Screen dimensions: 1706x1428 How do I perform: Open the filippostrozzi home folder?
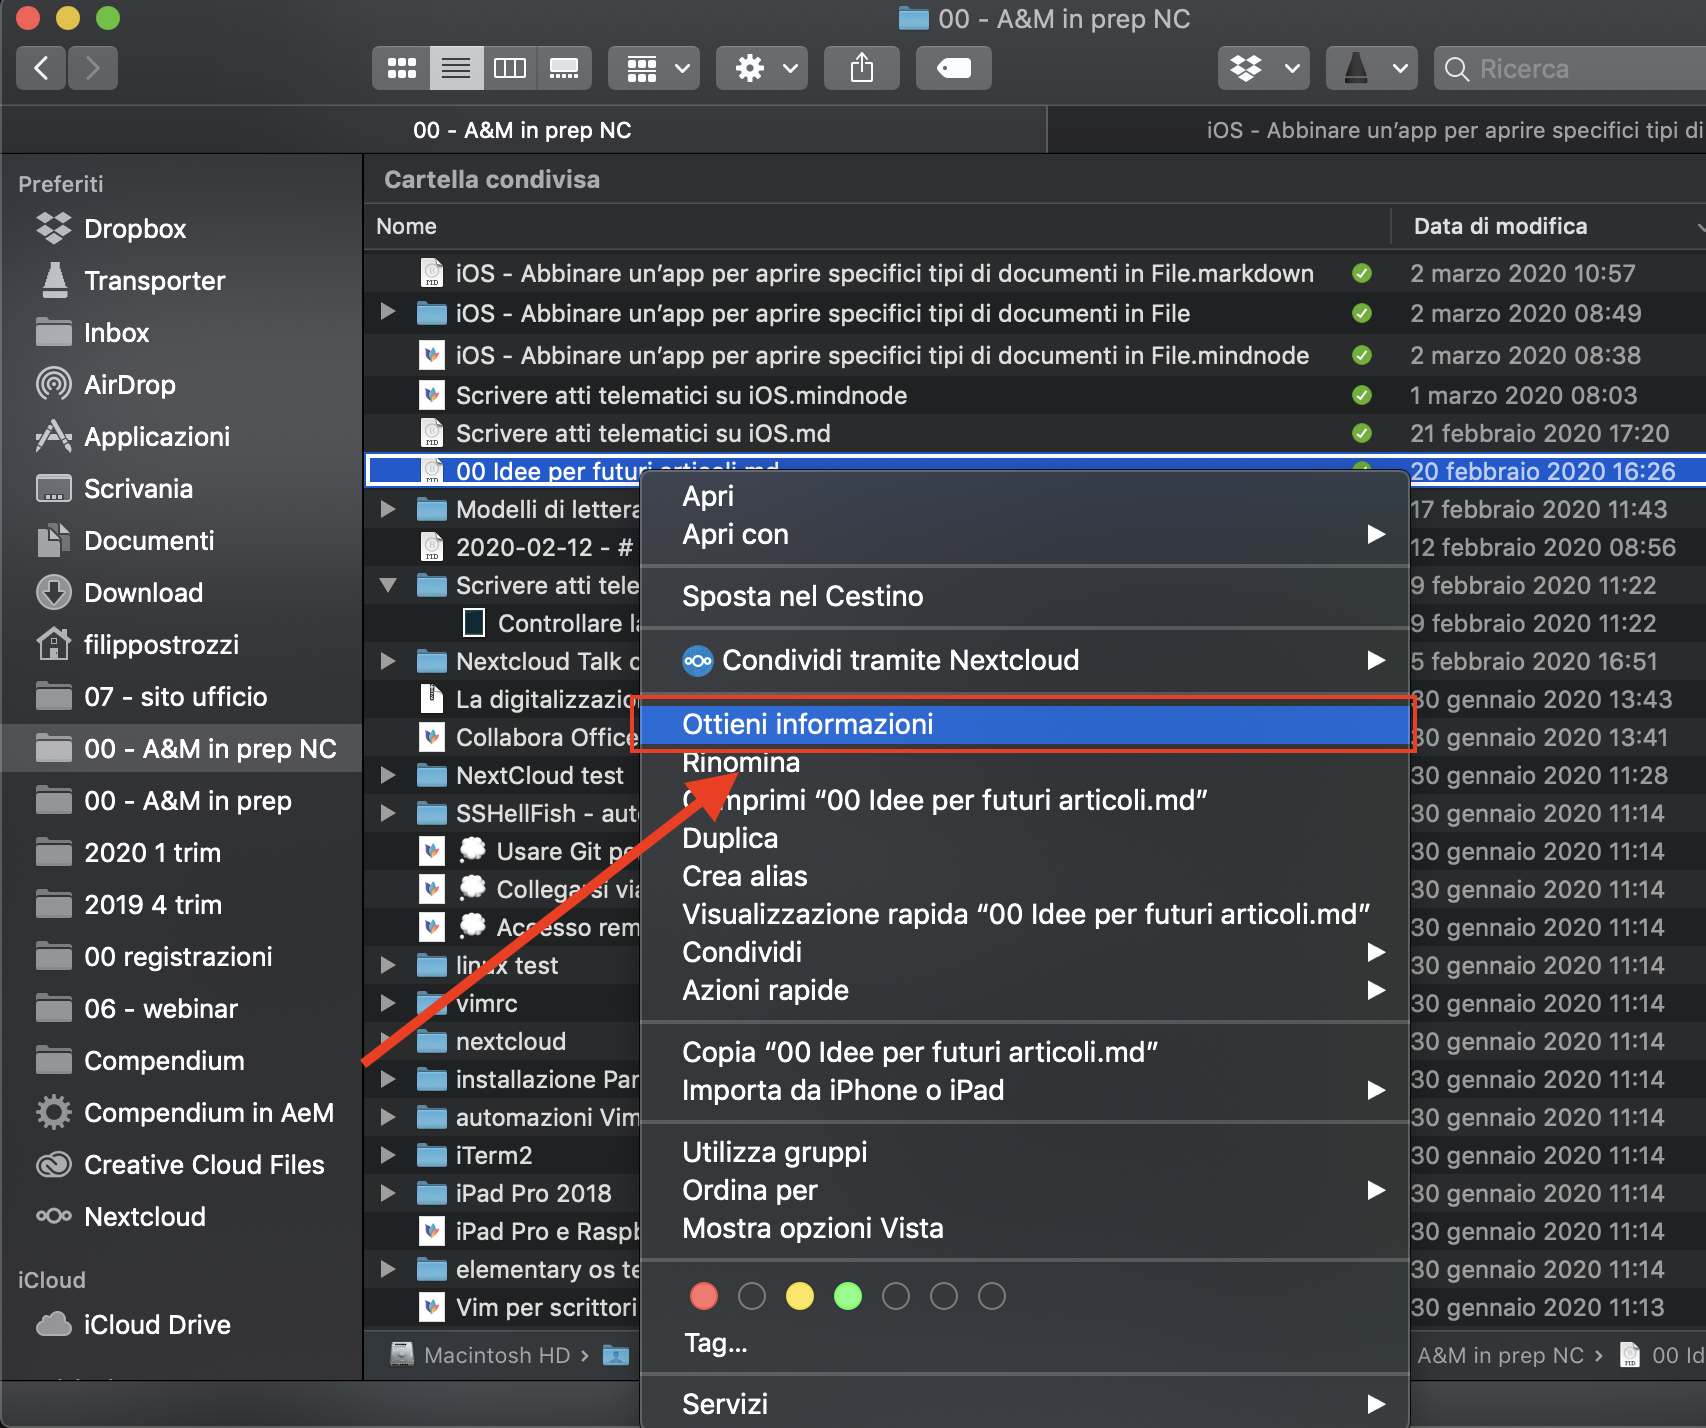click(x=161, y=645)
